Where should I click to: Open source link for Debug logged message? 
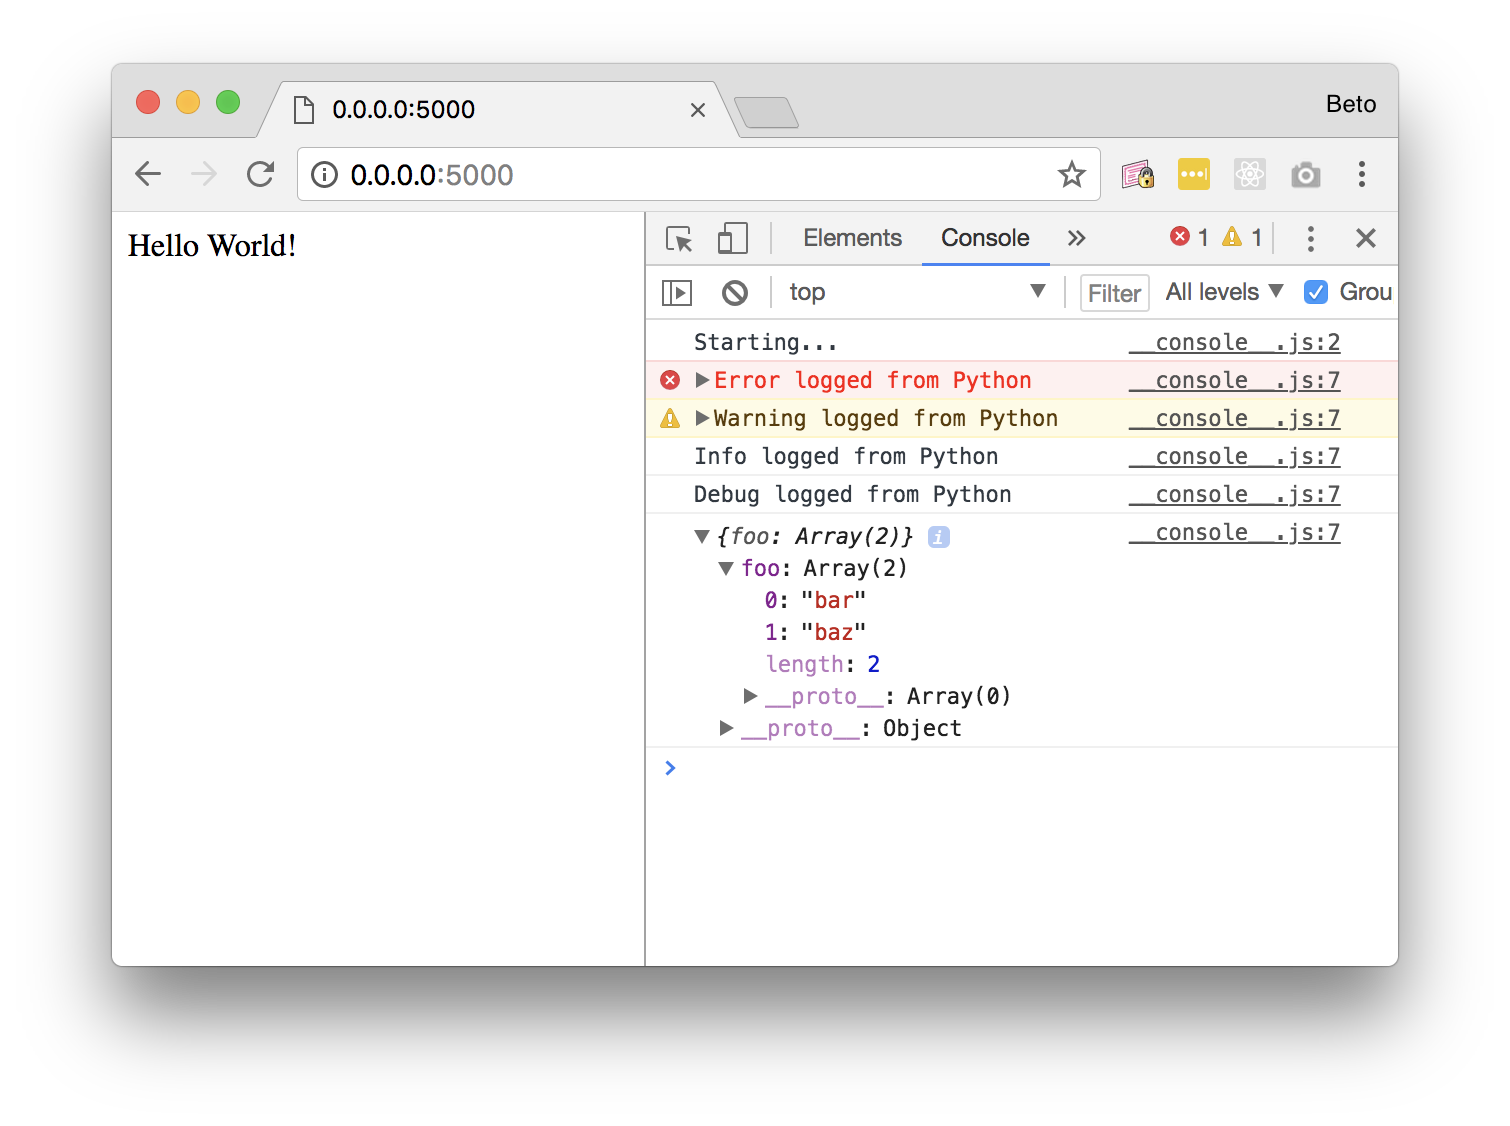coord(1234,494)
